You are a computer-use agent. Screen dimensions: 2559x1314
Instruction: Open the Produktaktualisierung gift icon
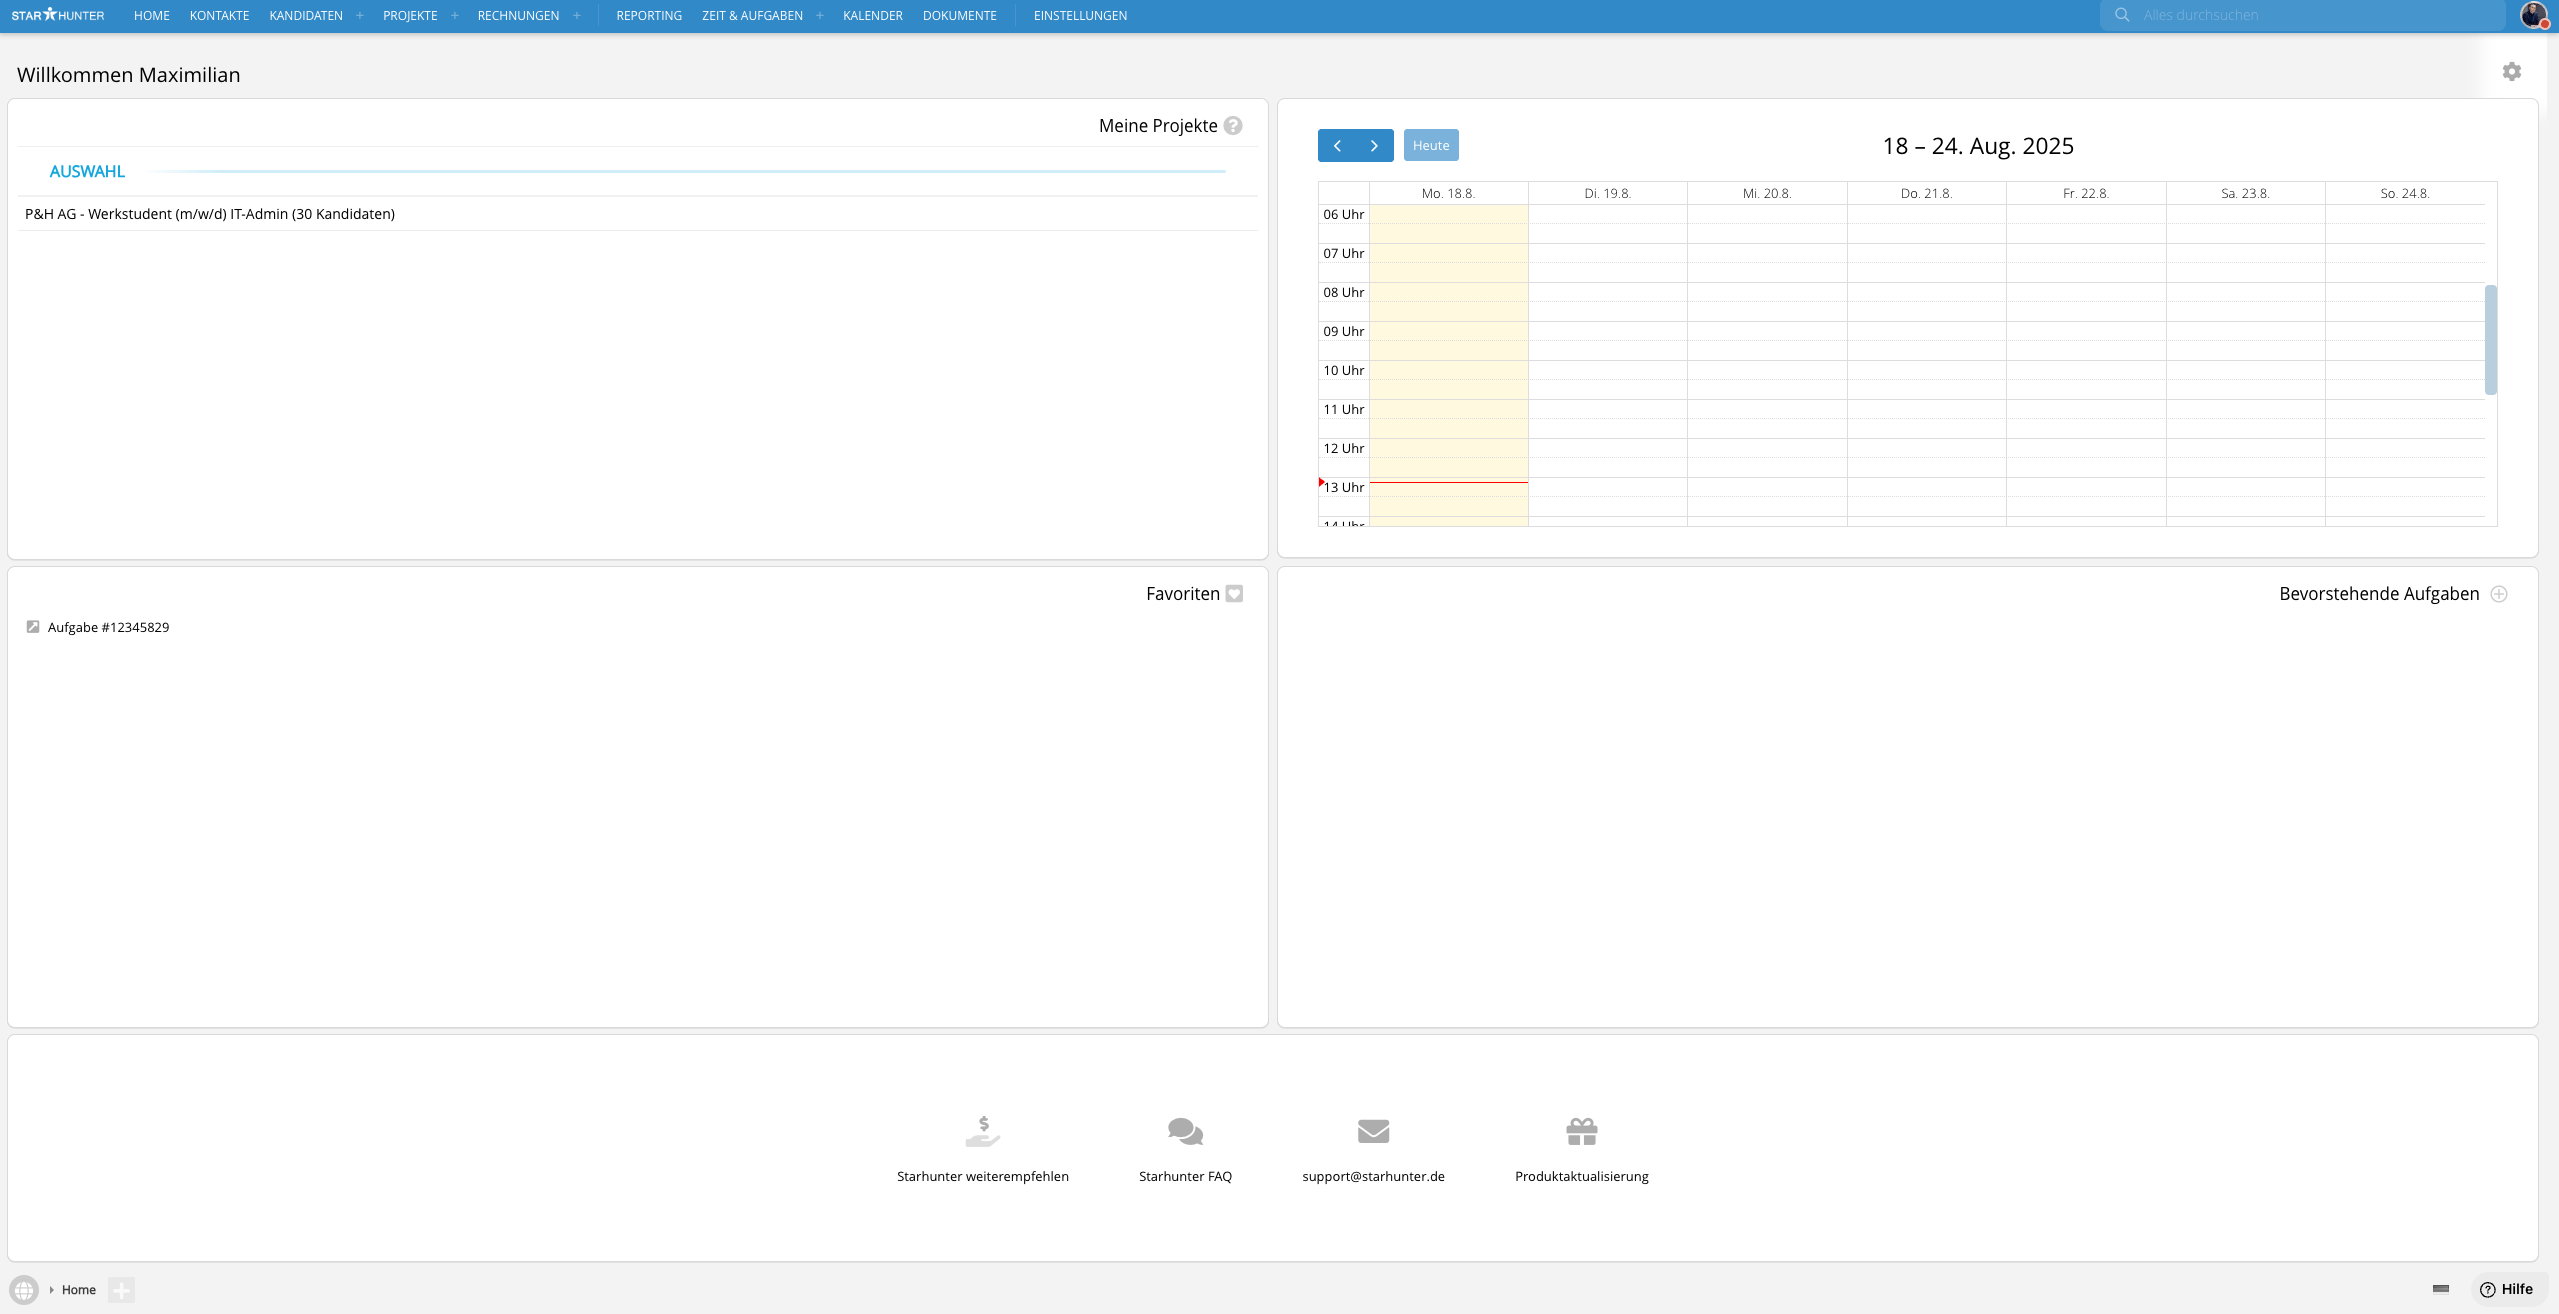1581,1131
